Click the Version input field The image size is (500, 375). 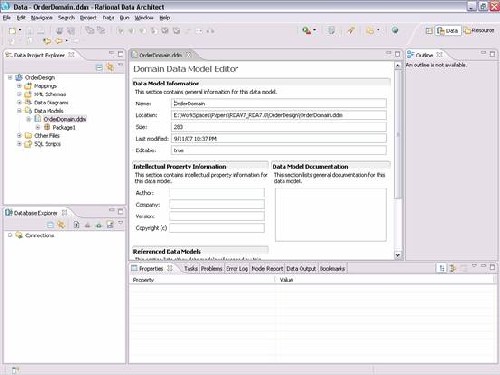click(x=217, y=216)
